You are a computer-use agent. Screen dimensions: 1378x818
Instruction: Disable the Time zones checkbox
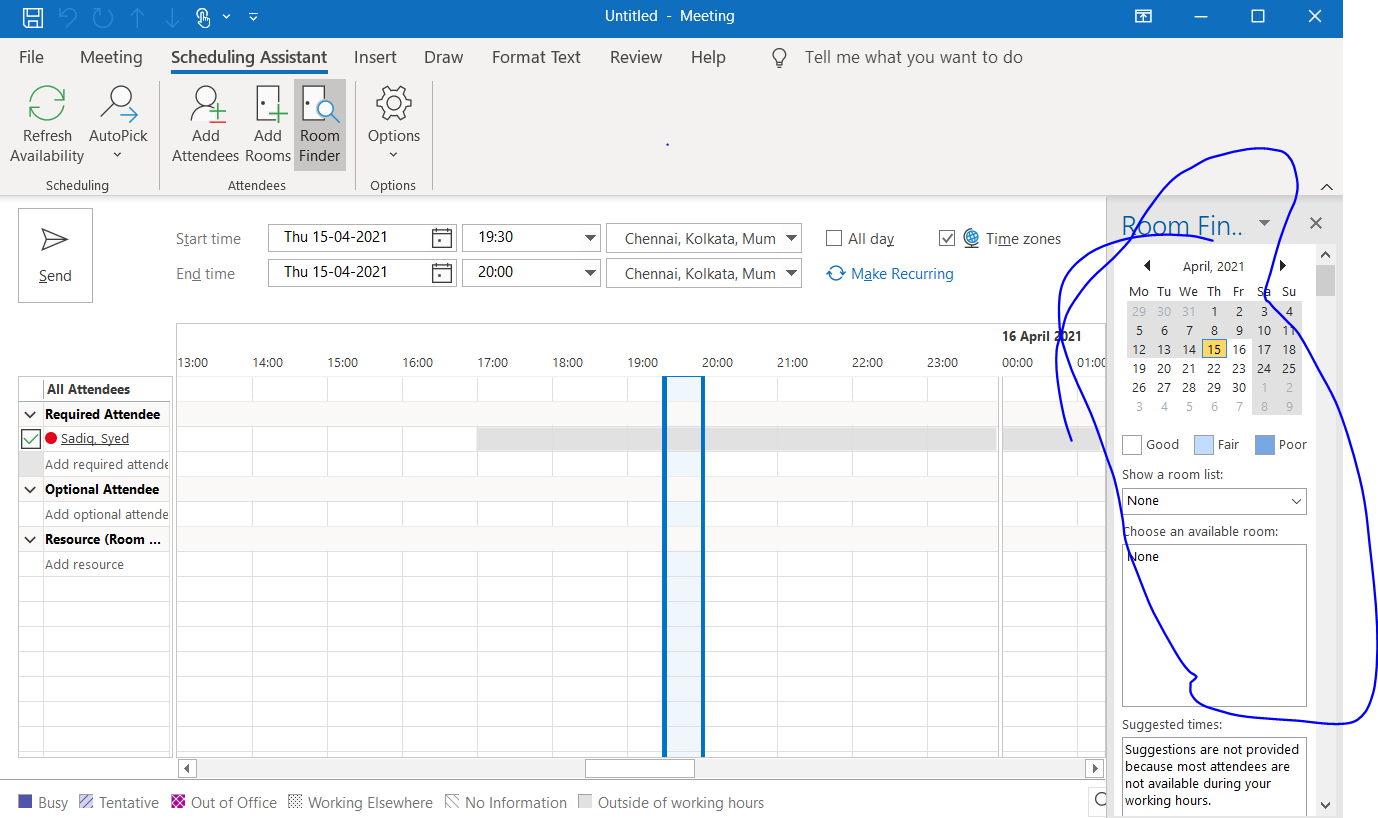(947, 238)
